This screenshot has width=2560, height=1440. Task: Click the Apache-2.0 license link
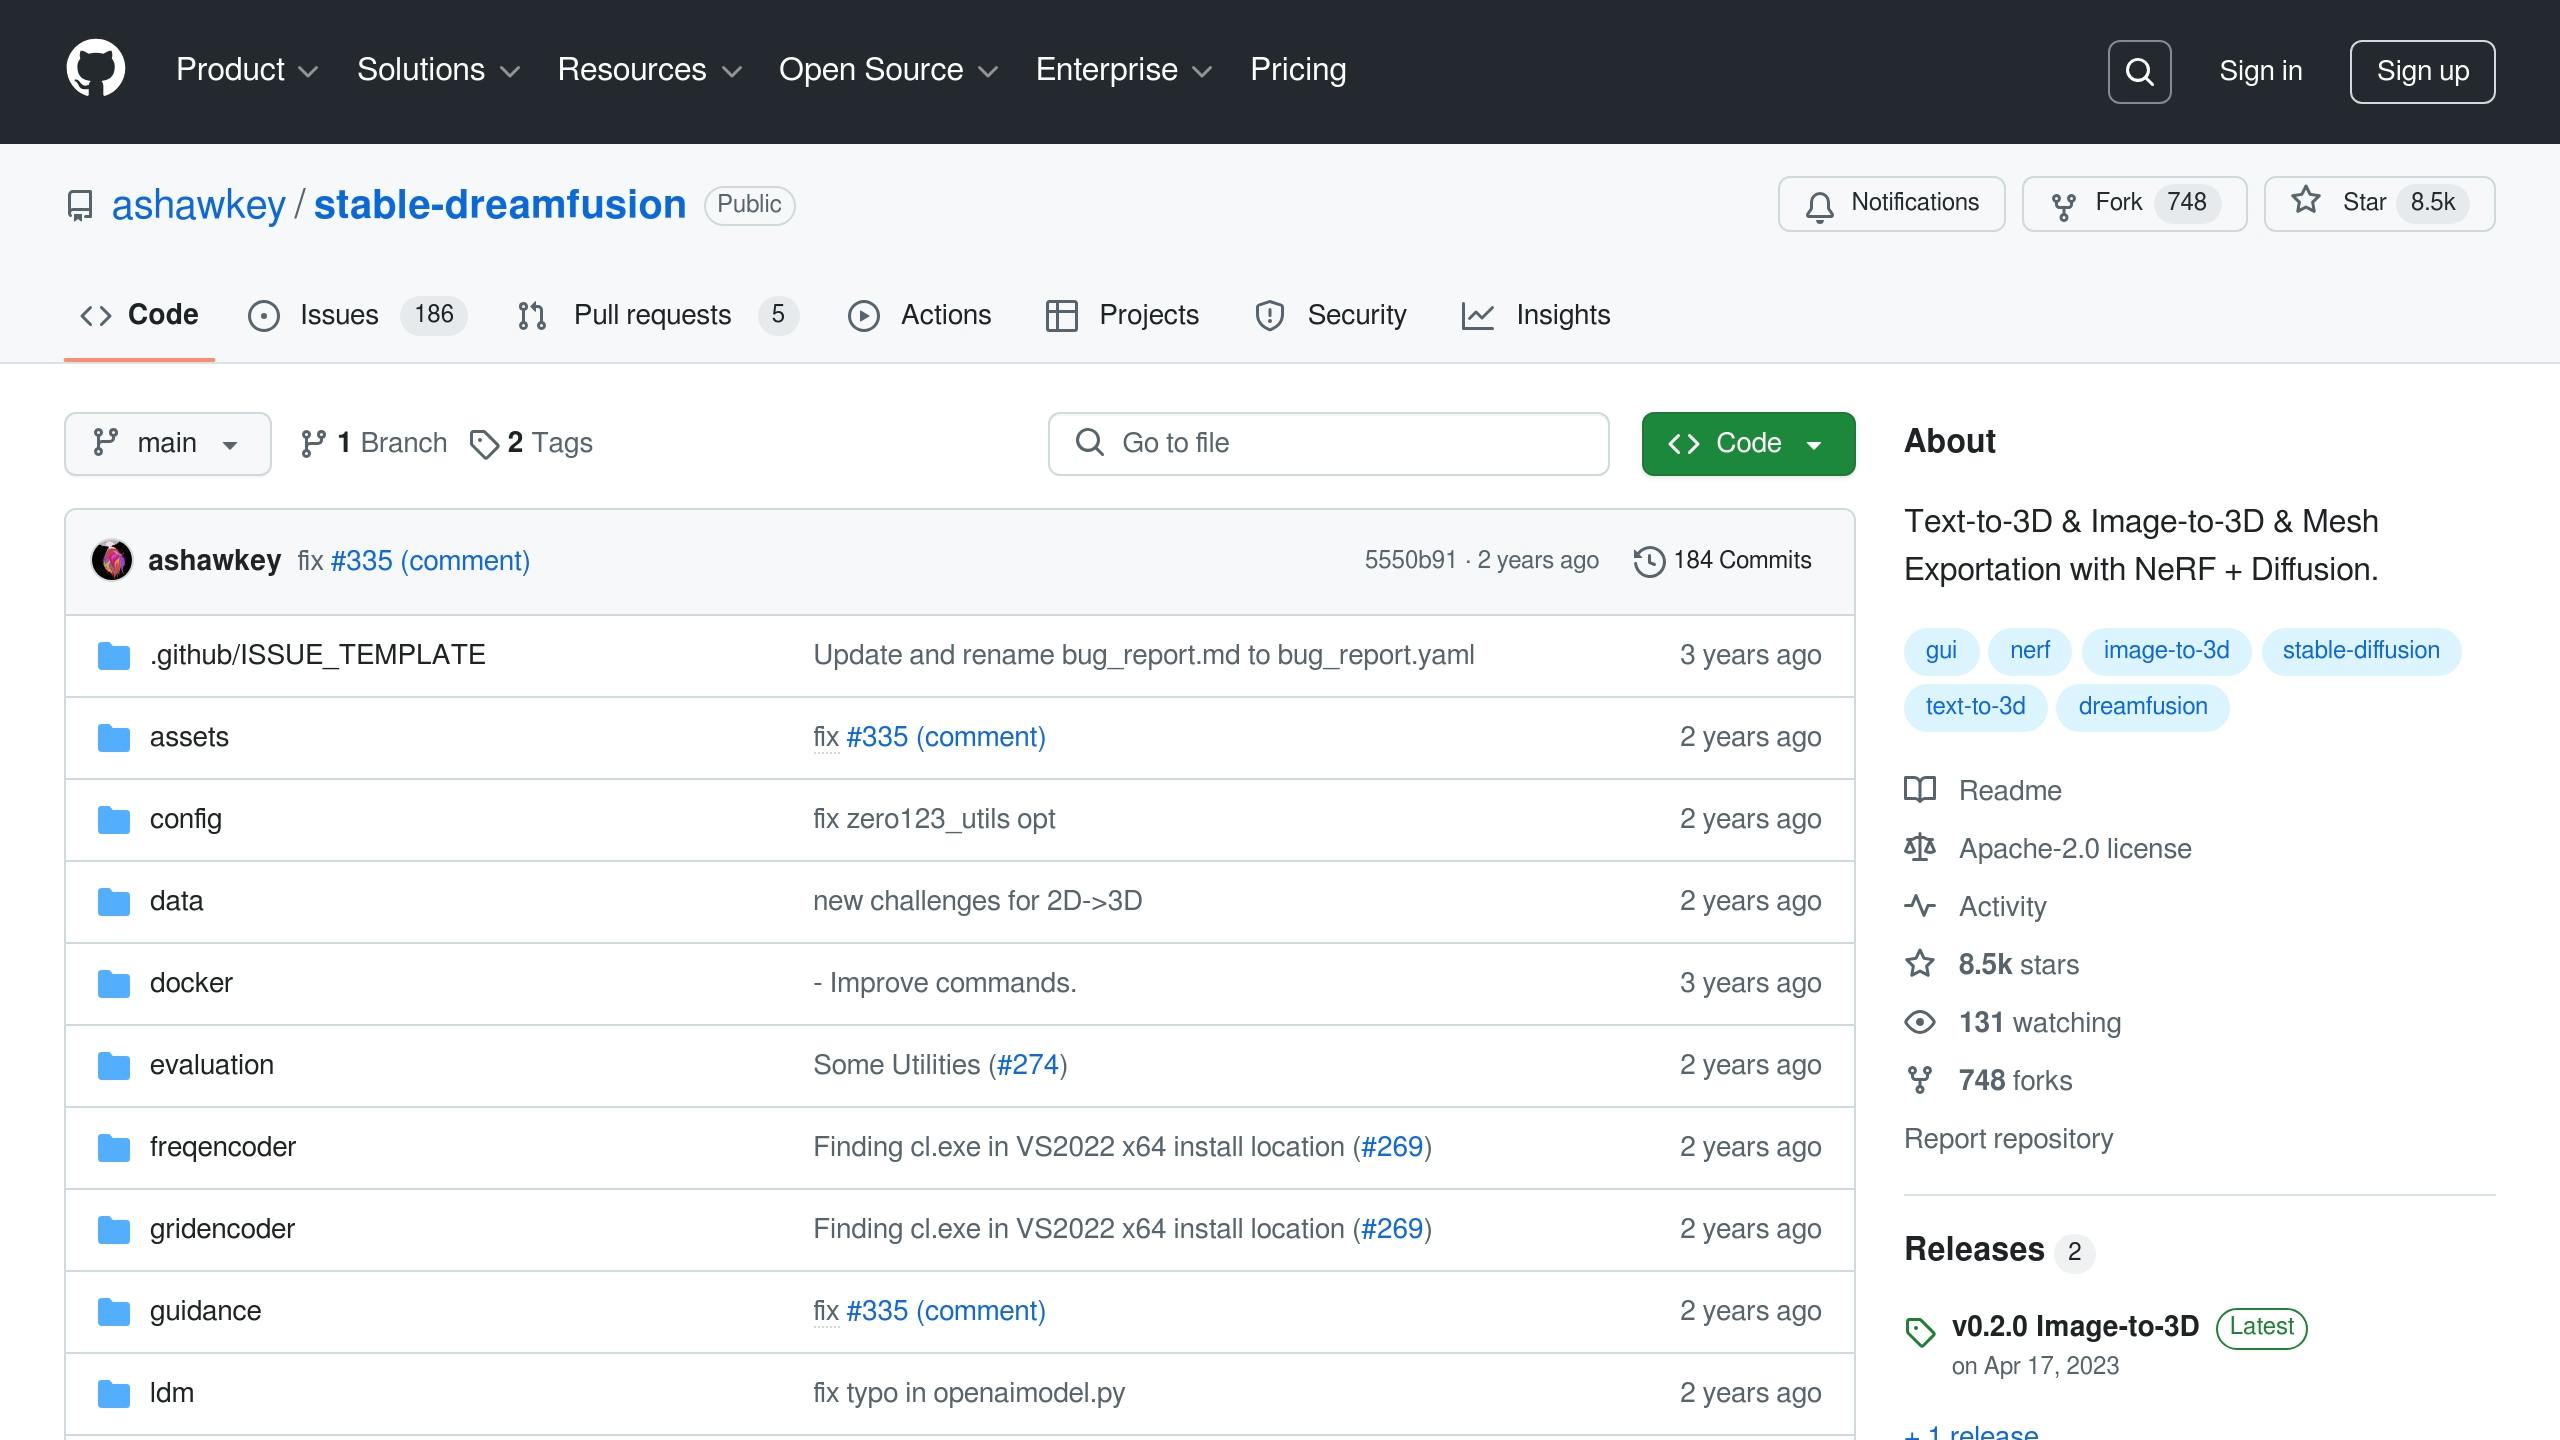[2075, 848]
